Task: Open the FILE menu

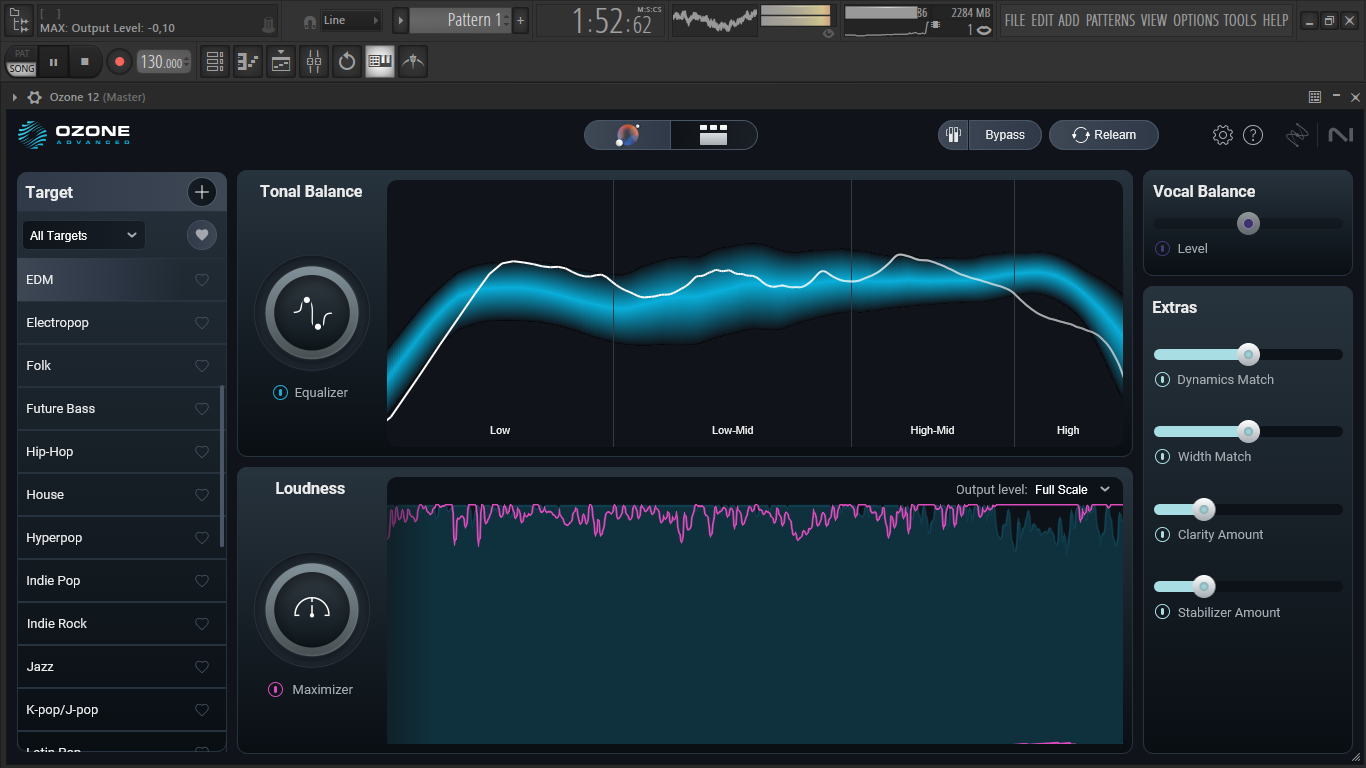Action: pos(1015,20)
